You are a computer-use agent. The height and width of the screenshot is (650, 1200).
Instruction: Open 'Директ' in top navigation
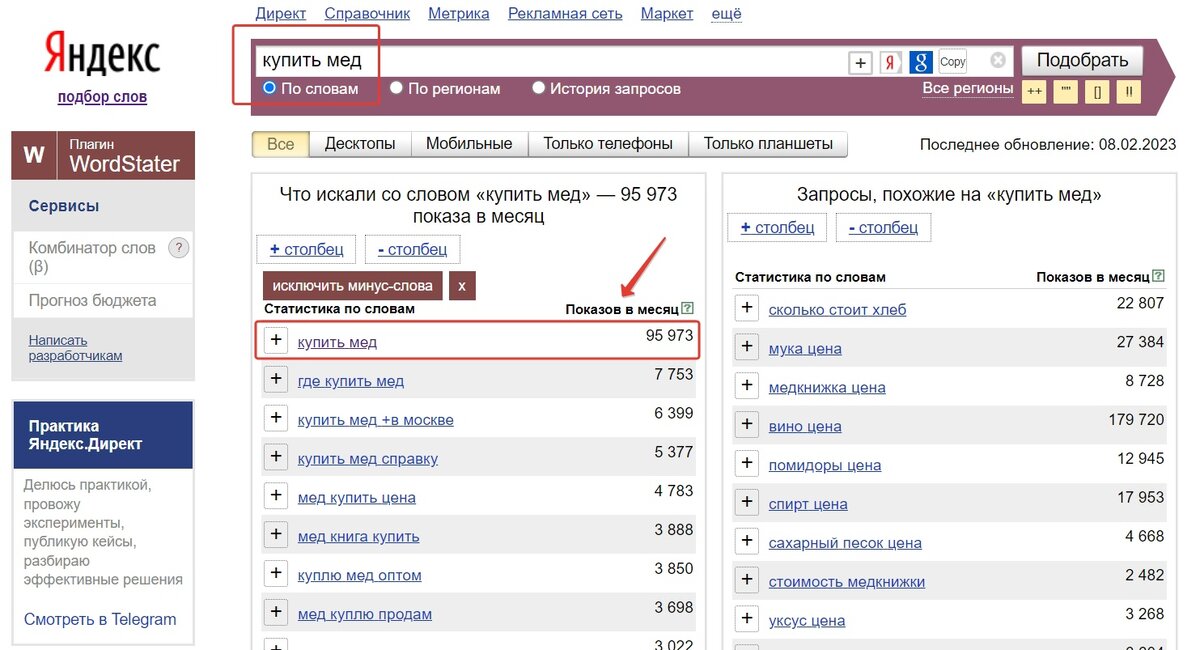coord(281,13)
